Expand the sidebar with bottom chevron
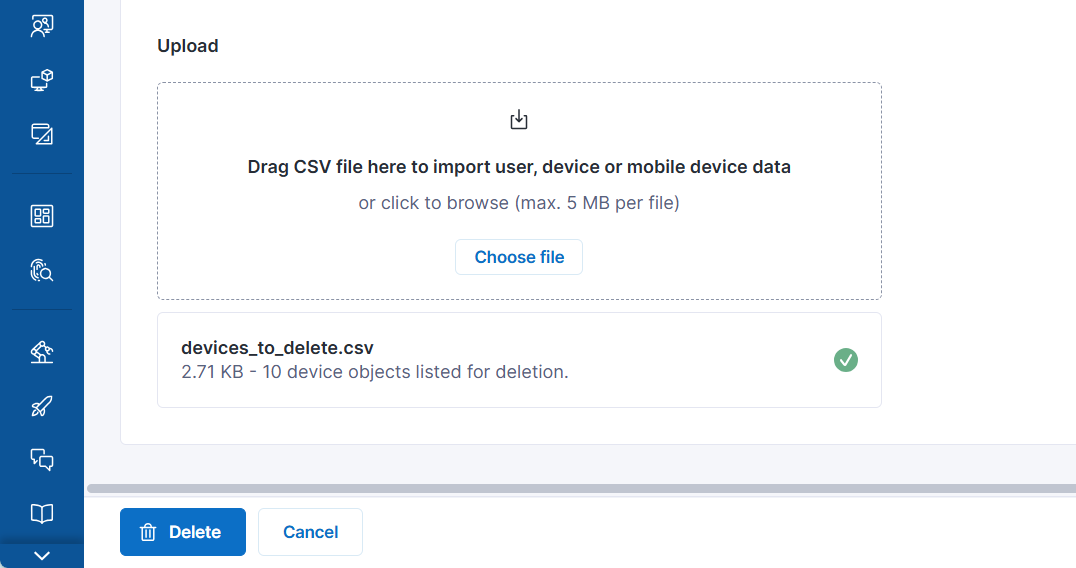1076x568 pixels. coord(41,556)
